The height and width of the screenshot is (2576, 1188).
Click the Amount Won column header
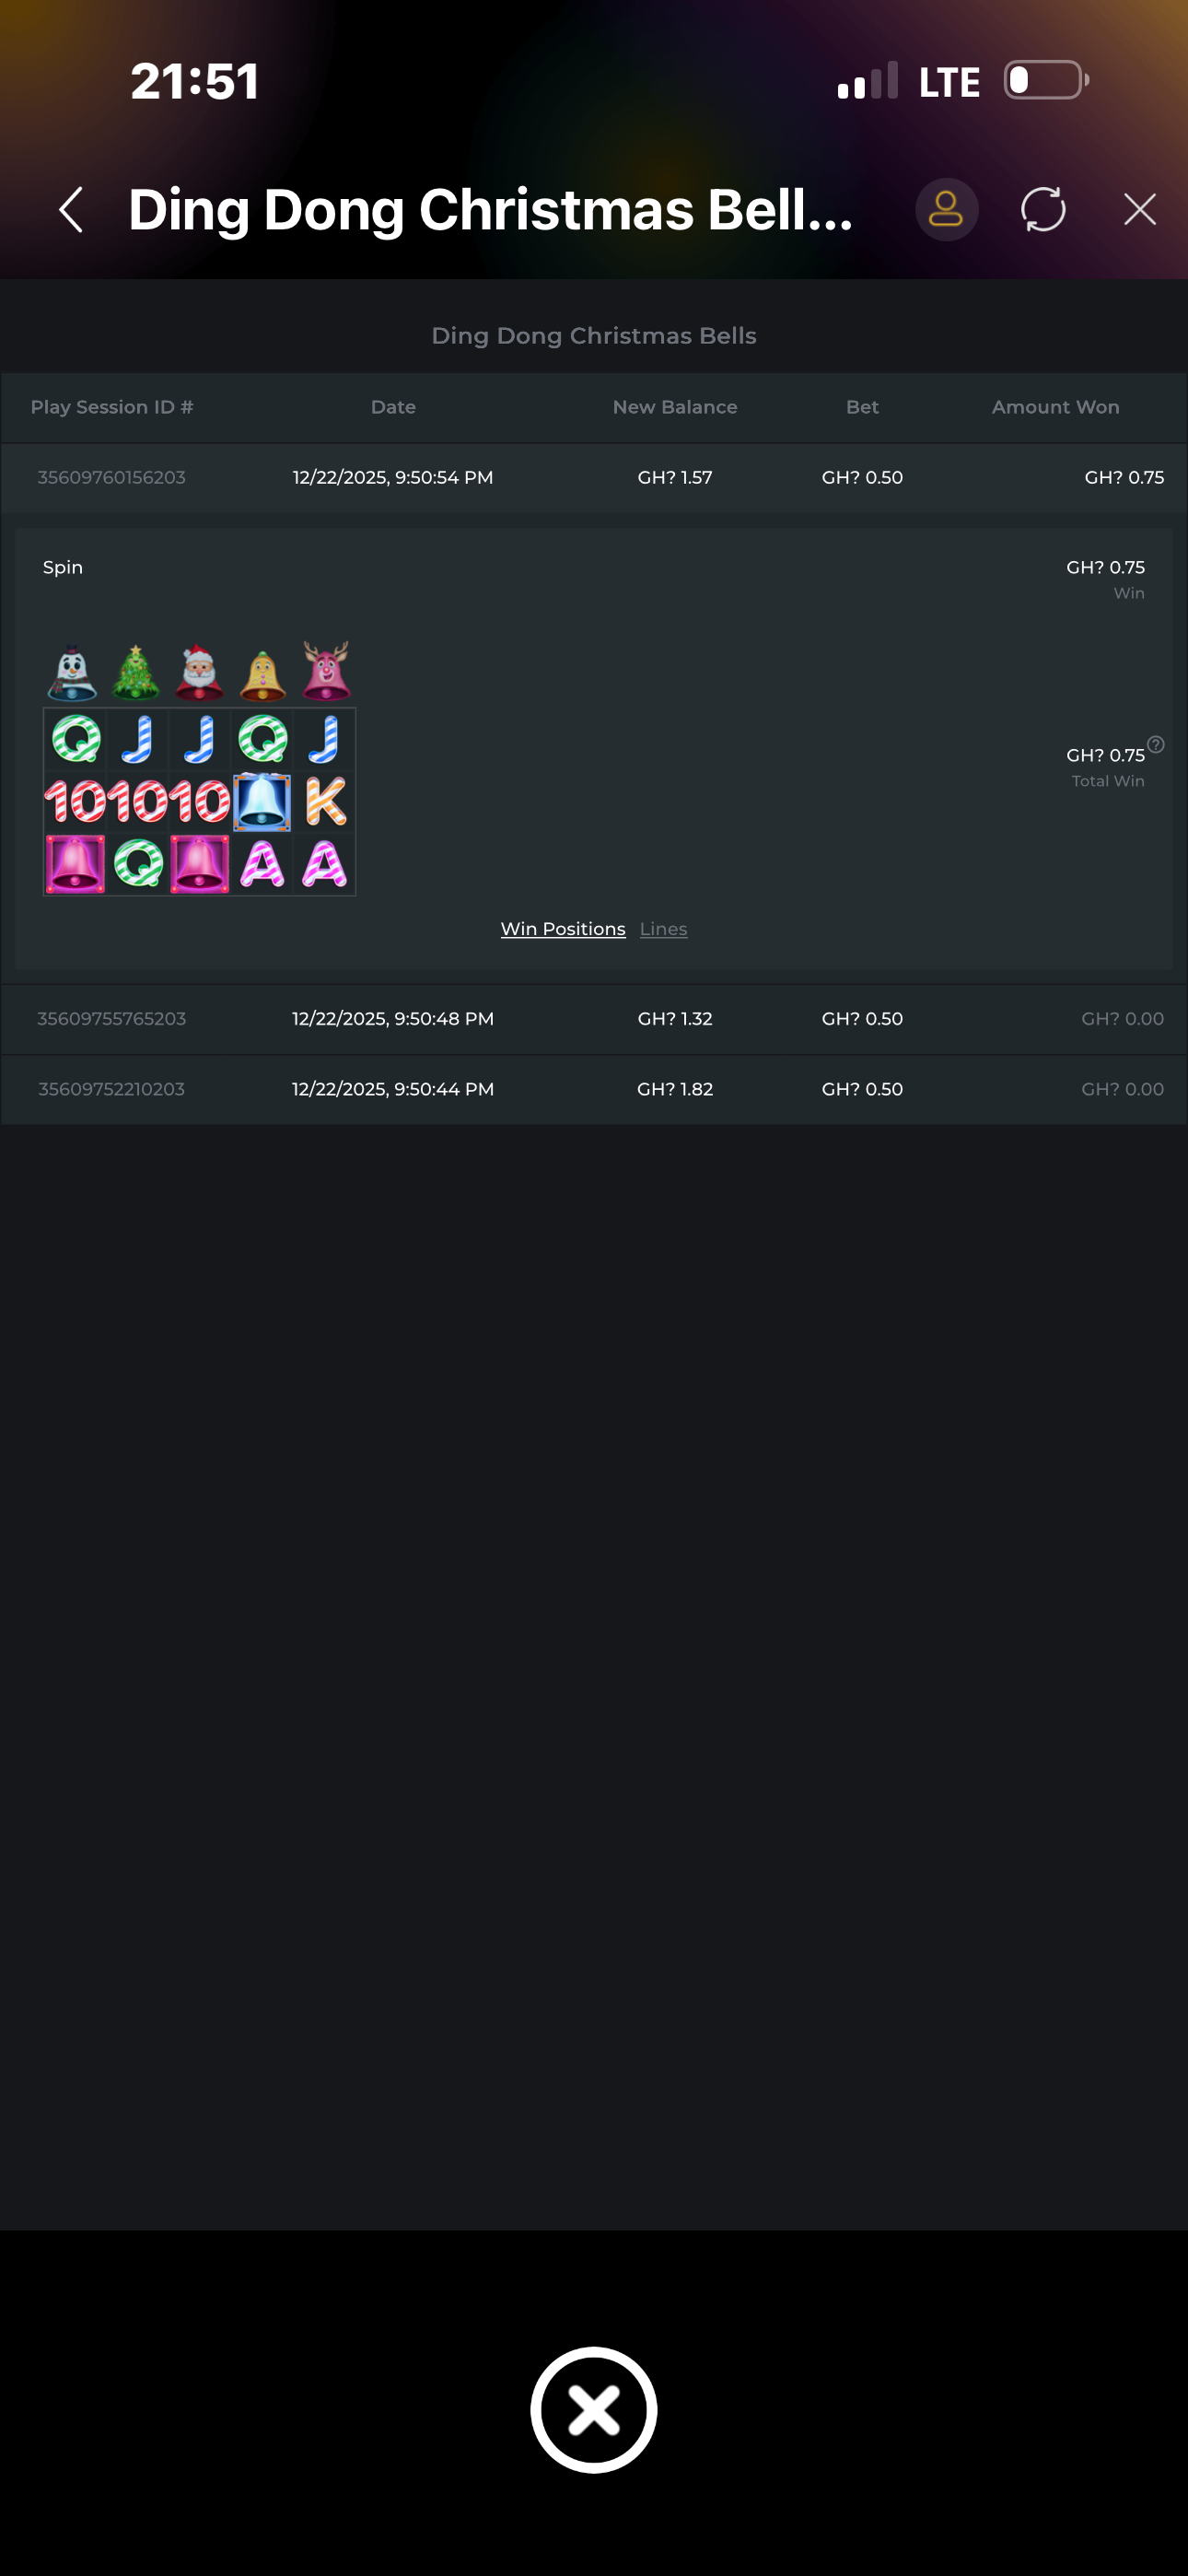(x=1055, y=407)
